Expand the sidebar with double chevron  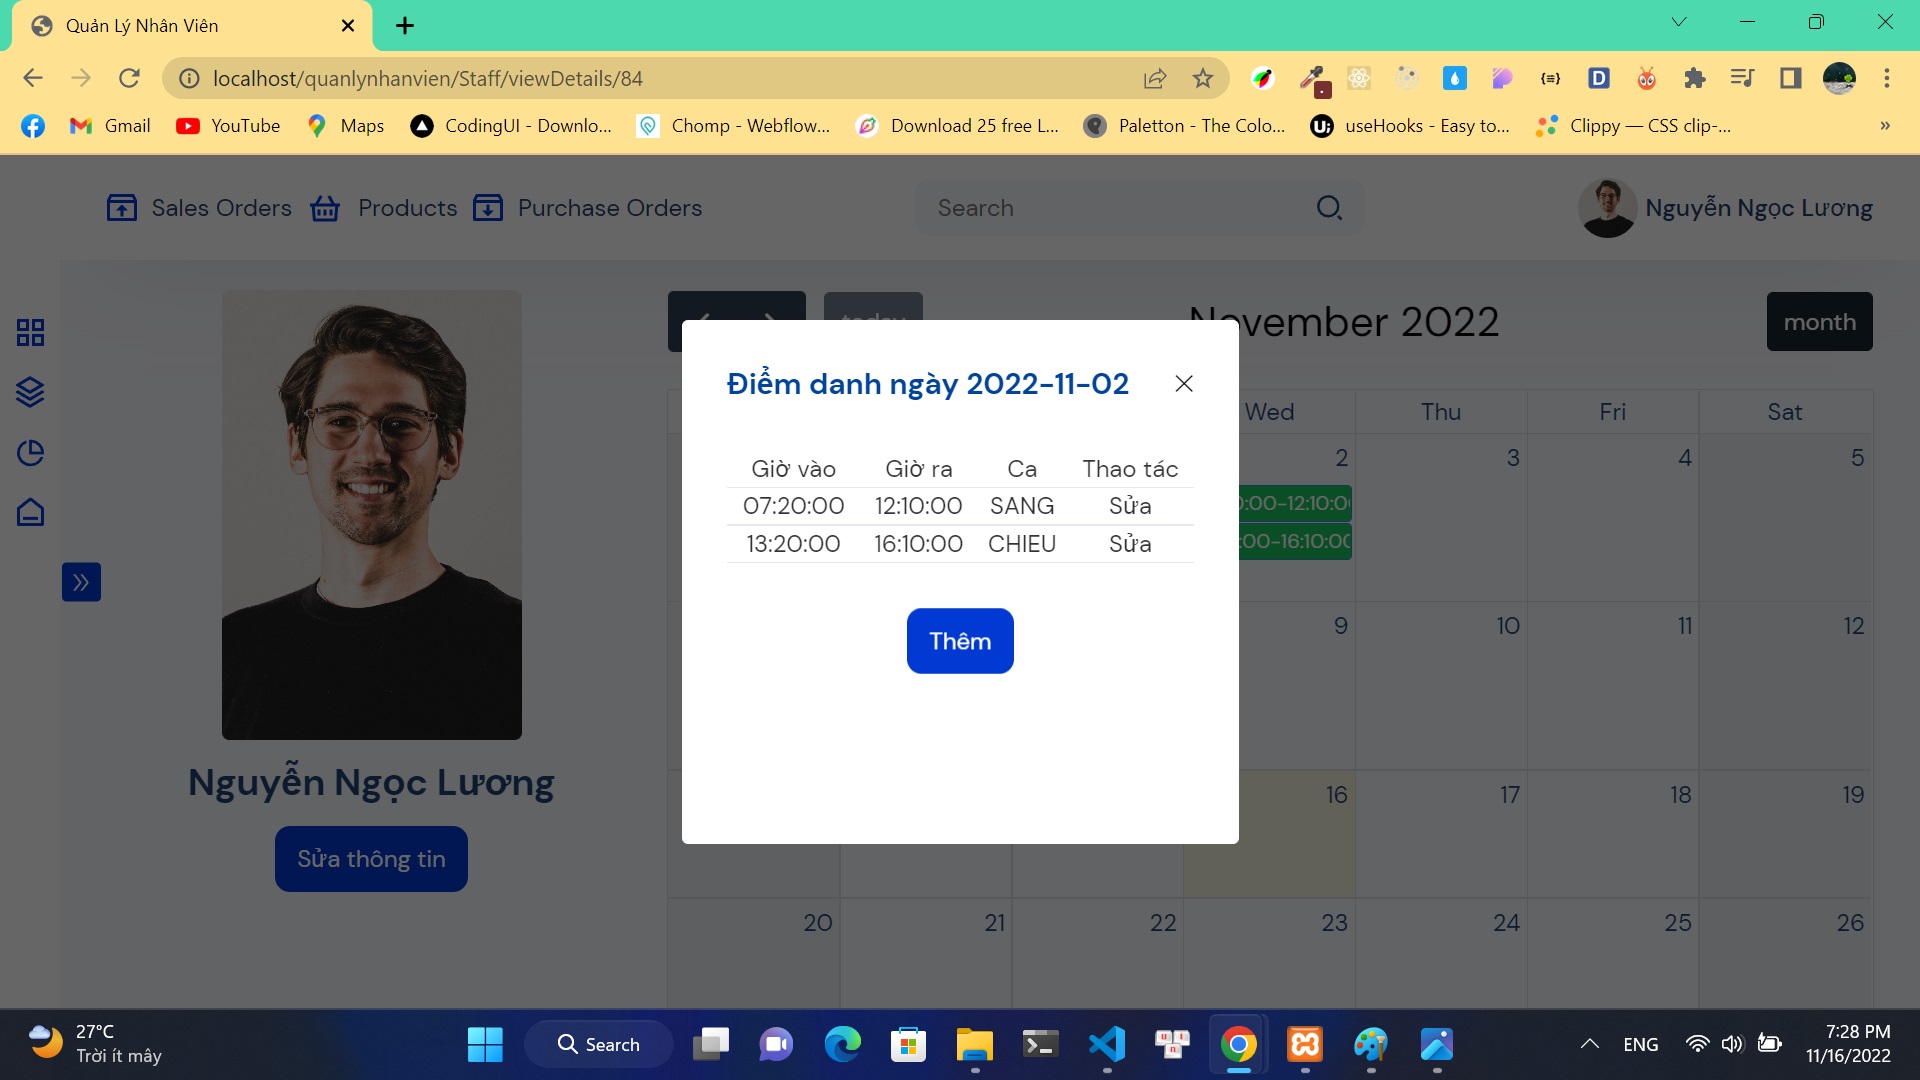point(81,582)
